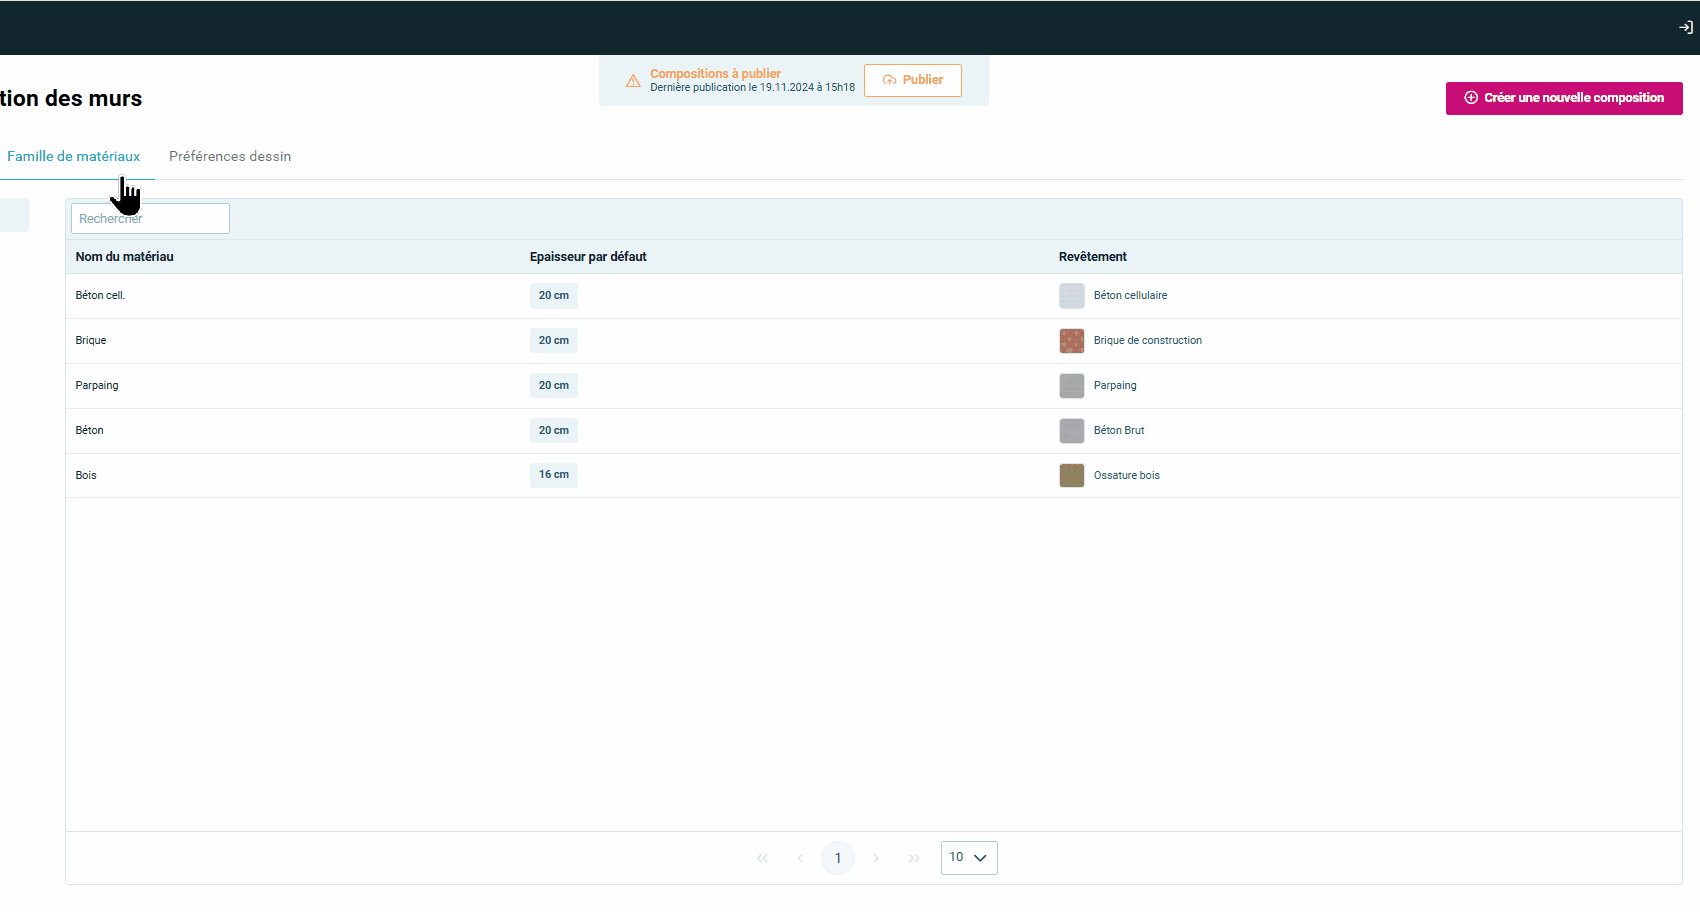
Task: Go to next page arrow
Action: click(876, 858)
